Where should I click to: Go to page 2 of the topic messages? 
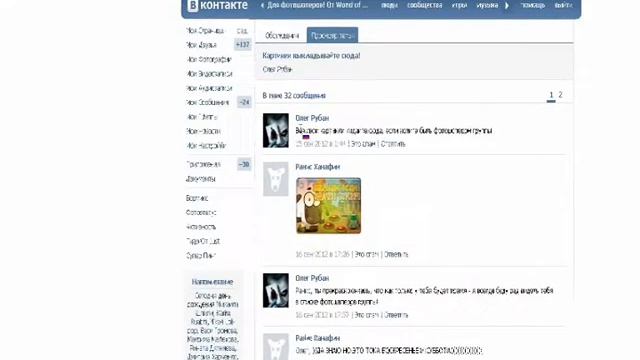560,95
